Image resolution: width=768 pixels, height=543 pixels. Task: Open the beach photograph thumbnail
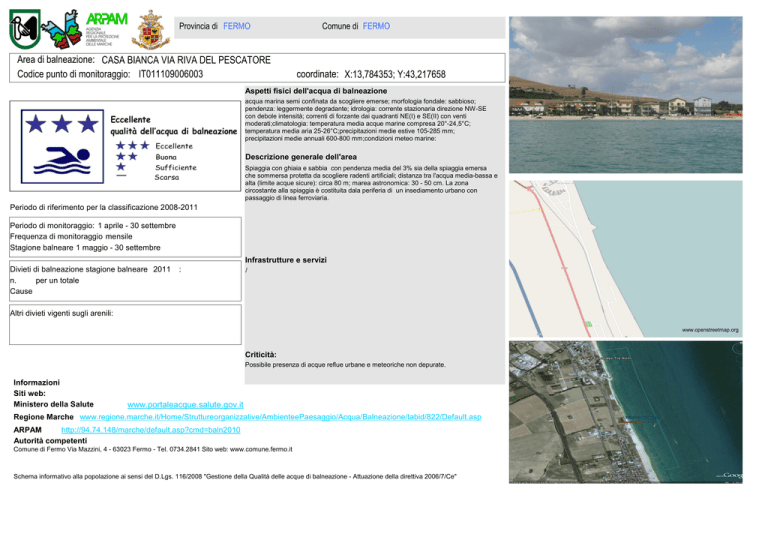pos(625,94)
